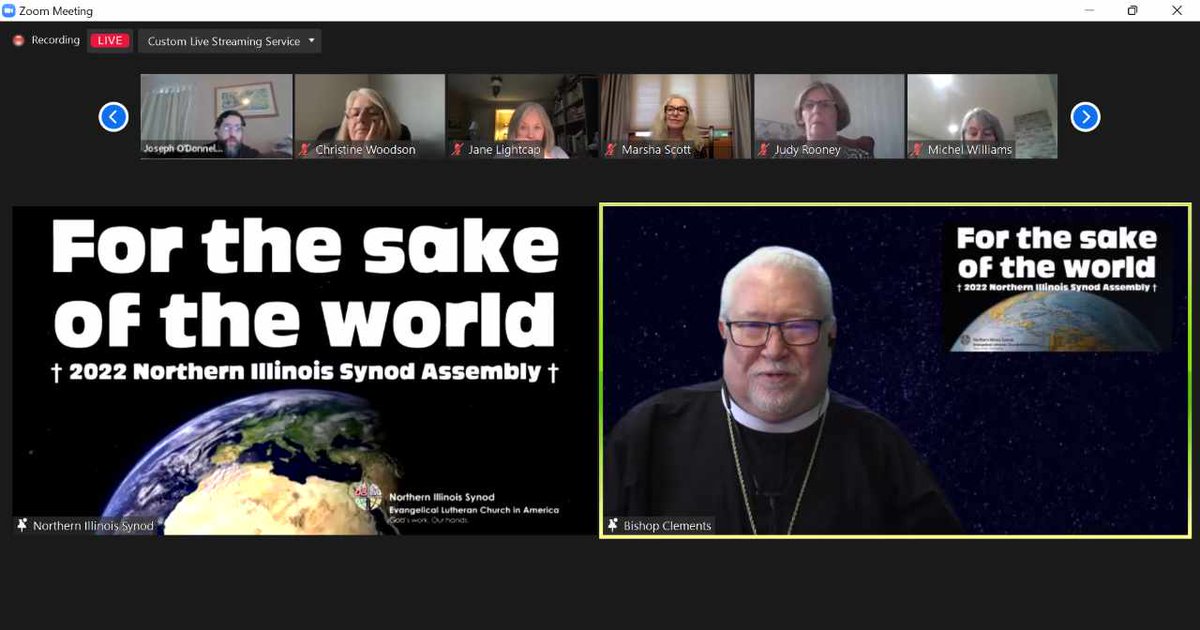Select Joseph O'Donnell's video thumbnail
The width and height of the screenshot is (1200, 630).
point(217,116)
